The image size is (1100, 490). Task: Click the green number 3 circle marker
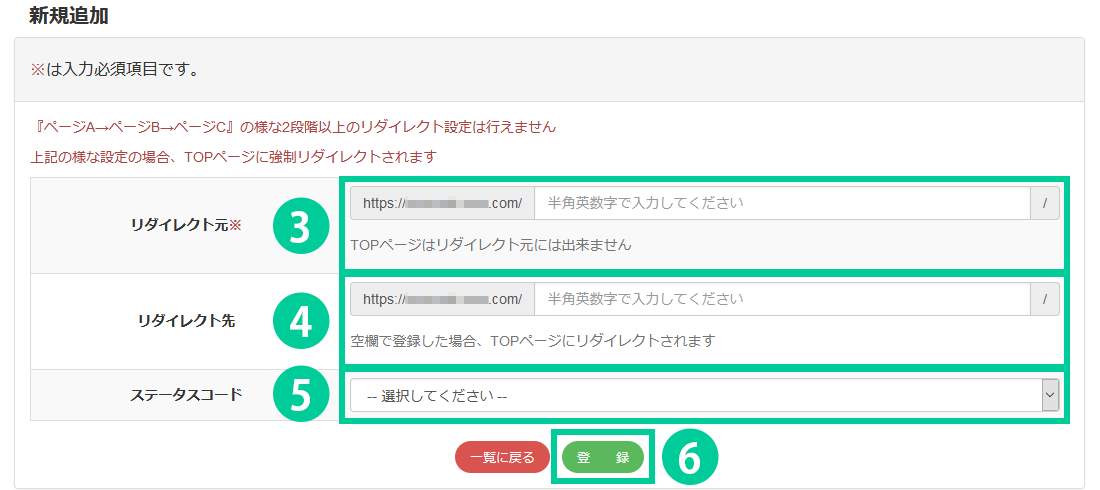[300, 227]
